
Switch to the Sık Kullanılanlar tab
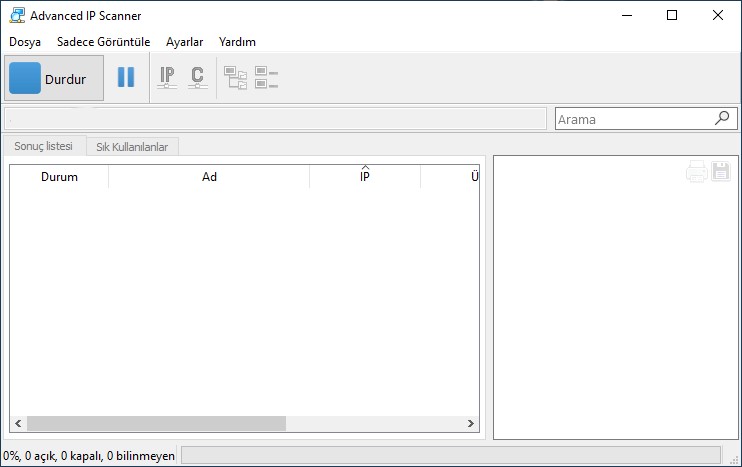tap(132, 147)
